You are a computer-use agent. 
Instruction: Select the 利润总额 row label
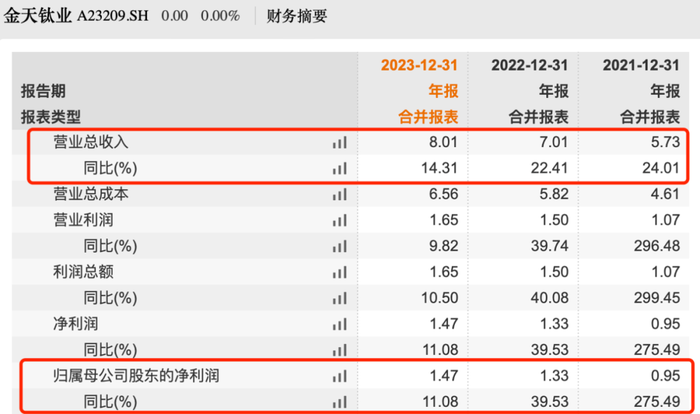(83, 272)
